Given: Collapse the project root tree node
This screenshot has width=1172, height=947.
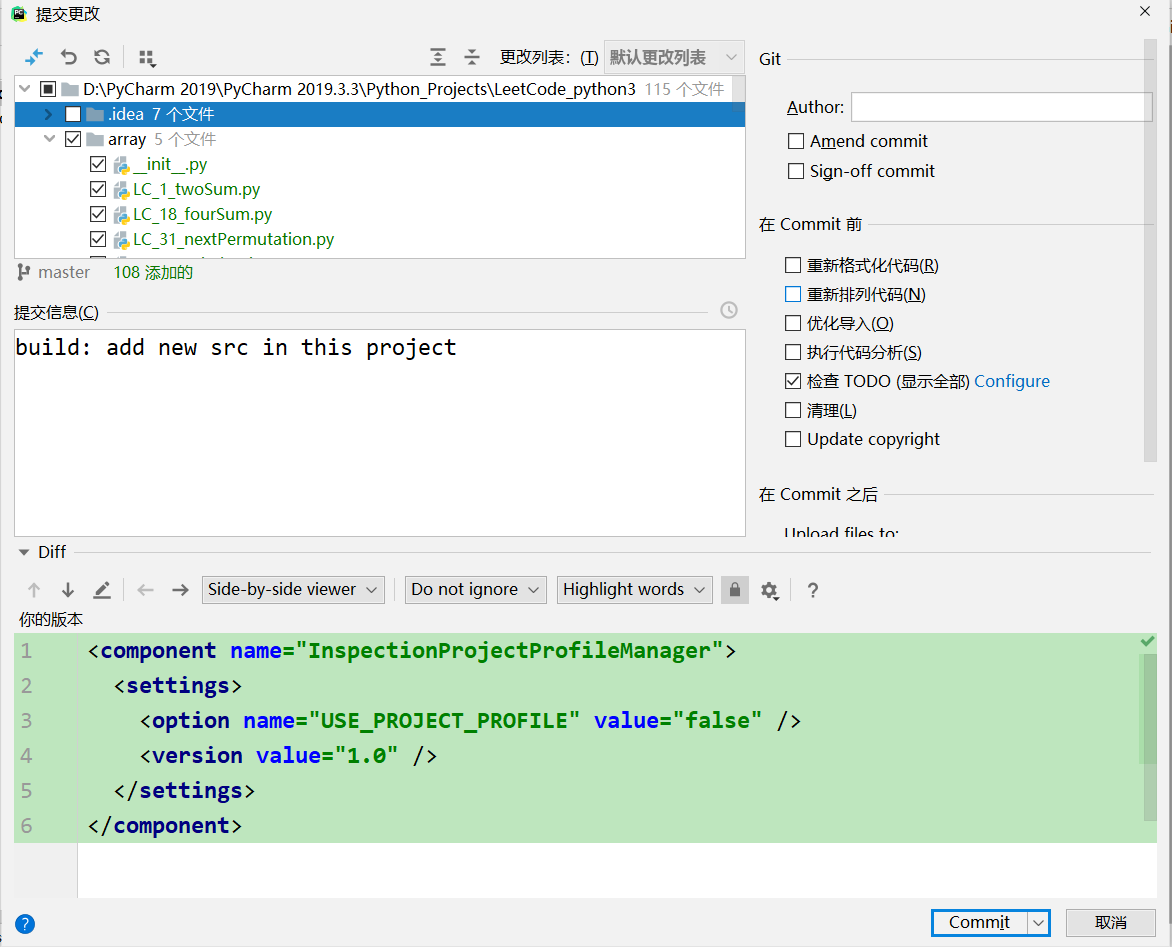Looking at the screenshot, I should click(x=25, y=89).
